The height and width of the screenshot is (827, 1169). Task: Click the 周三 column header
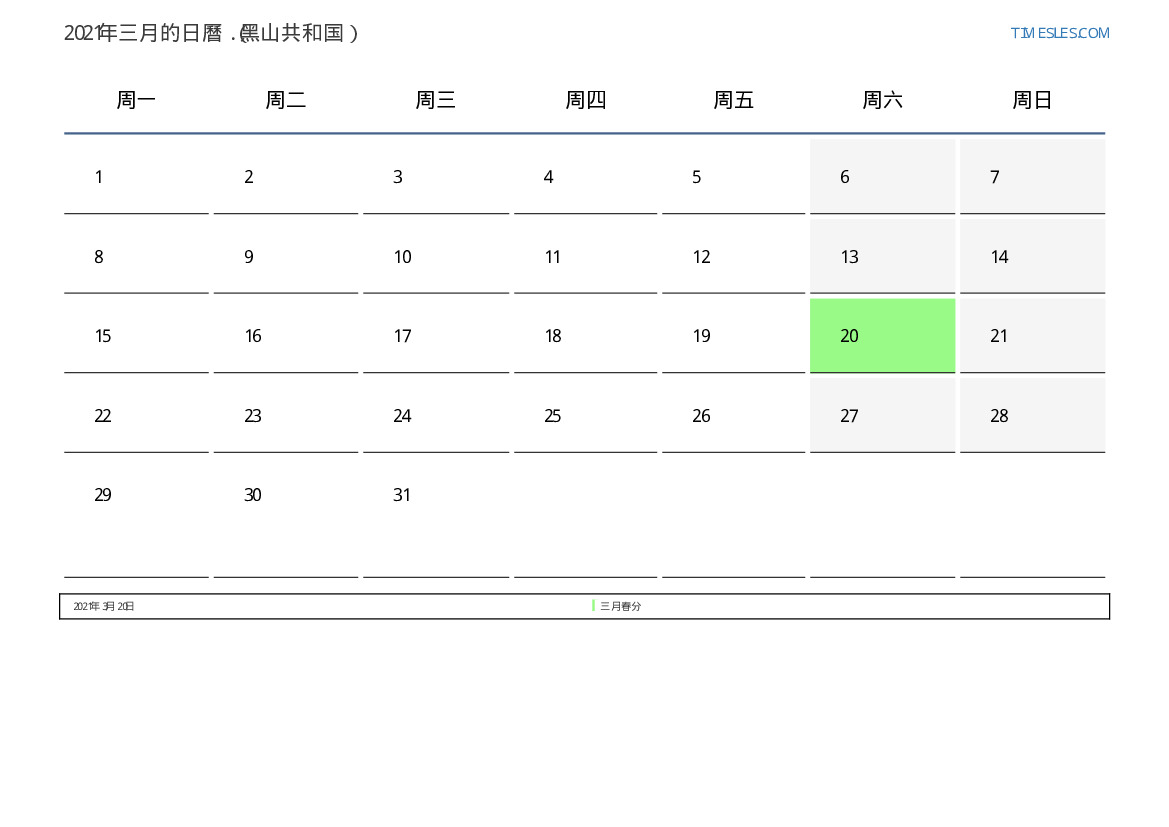[435, 100]
